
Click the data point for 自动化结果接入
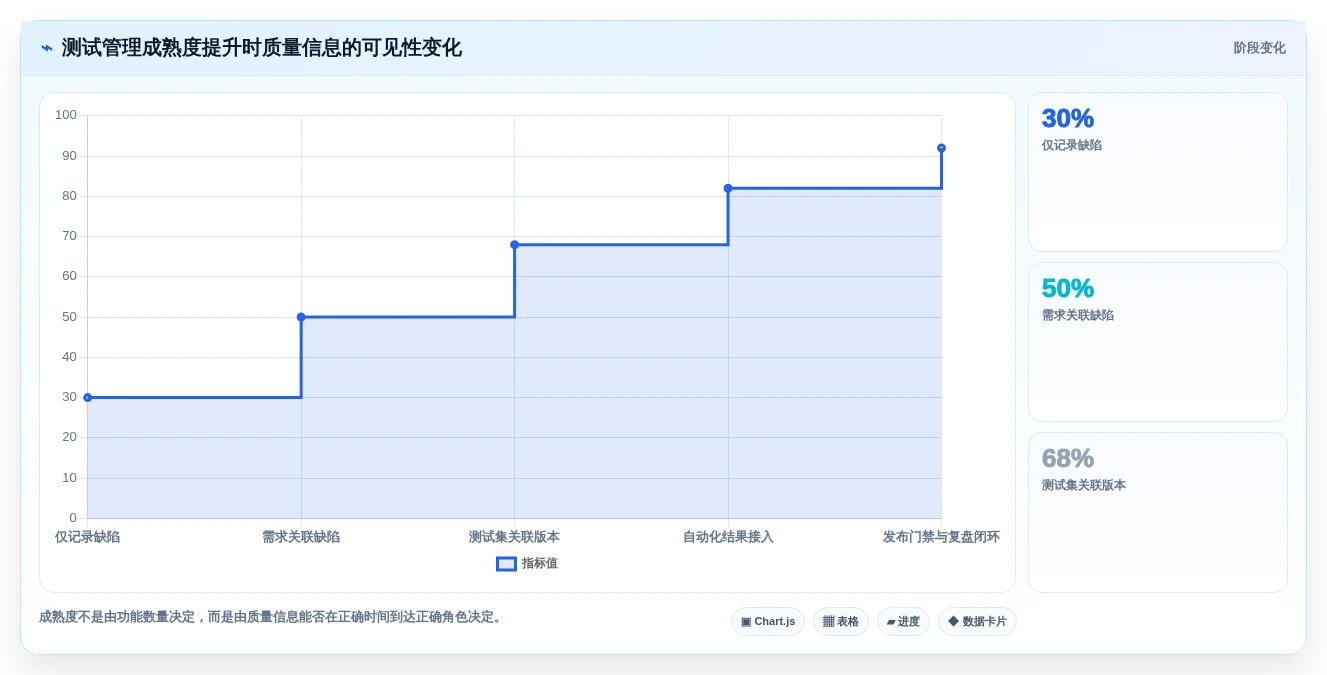coord(728,188)
